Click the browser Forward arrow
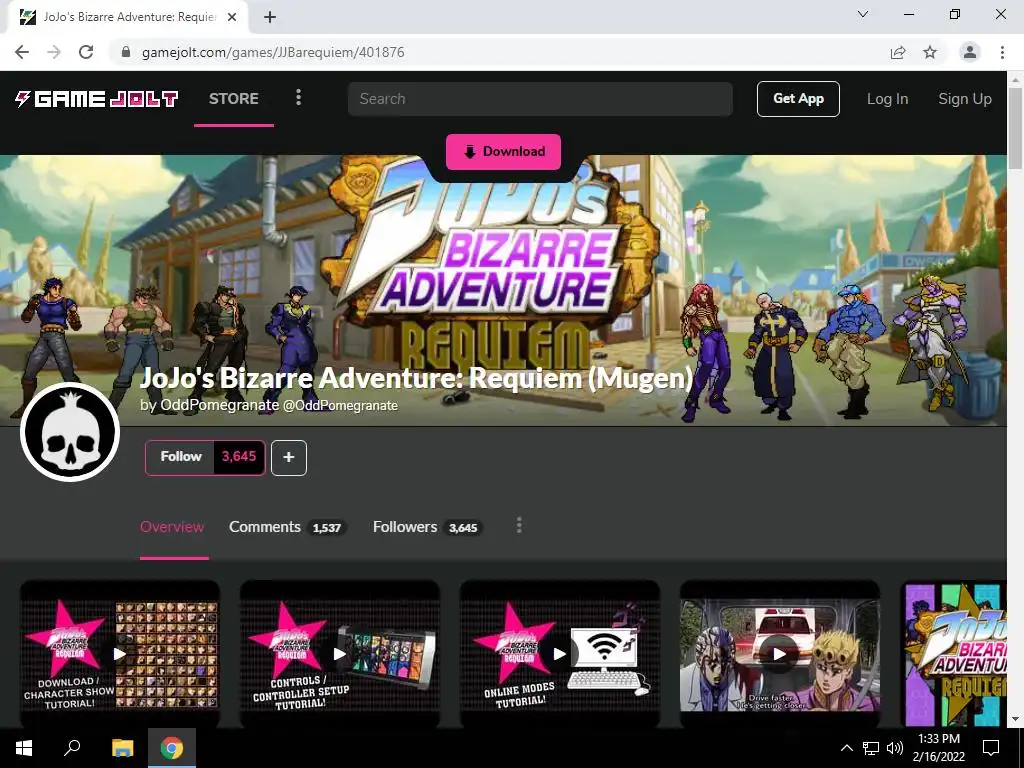This screenshot has height=768, width=1024. (x=54, y=52)
